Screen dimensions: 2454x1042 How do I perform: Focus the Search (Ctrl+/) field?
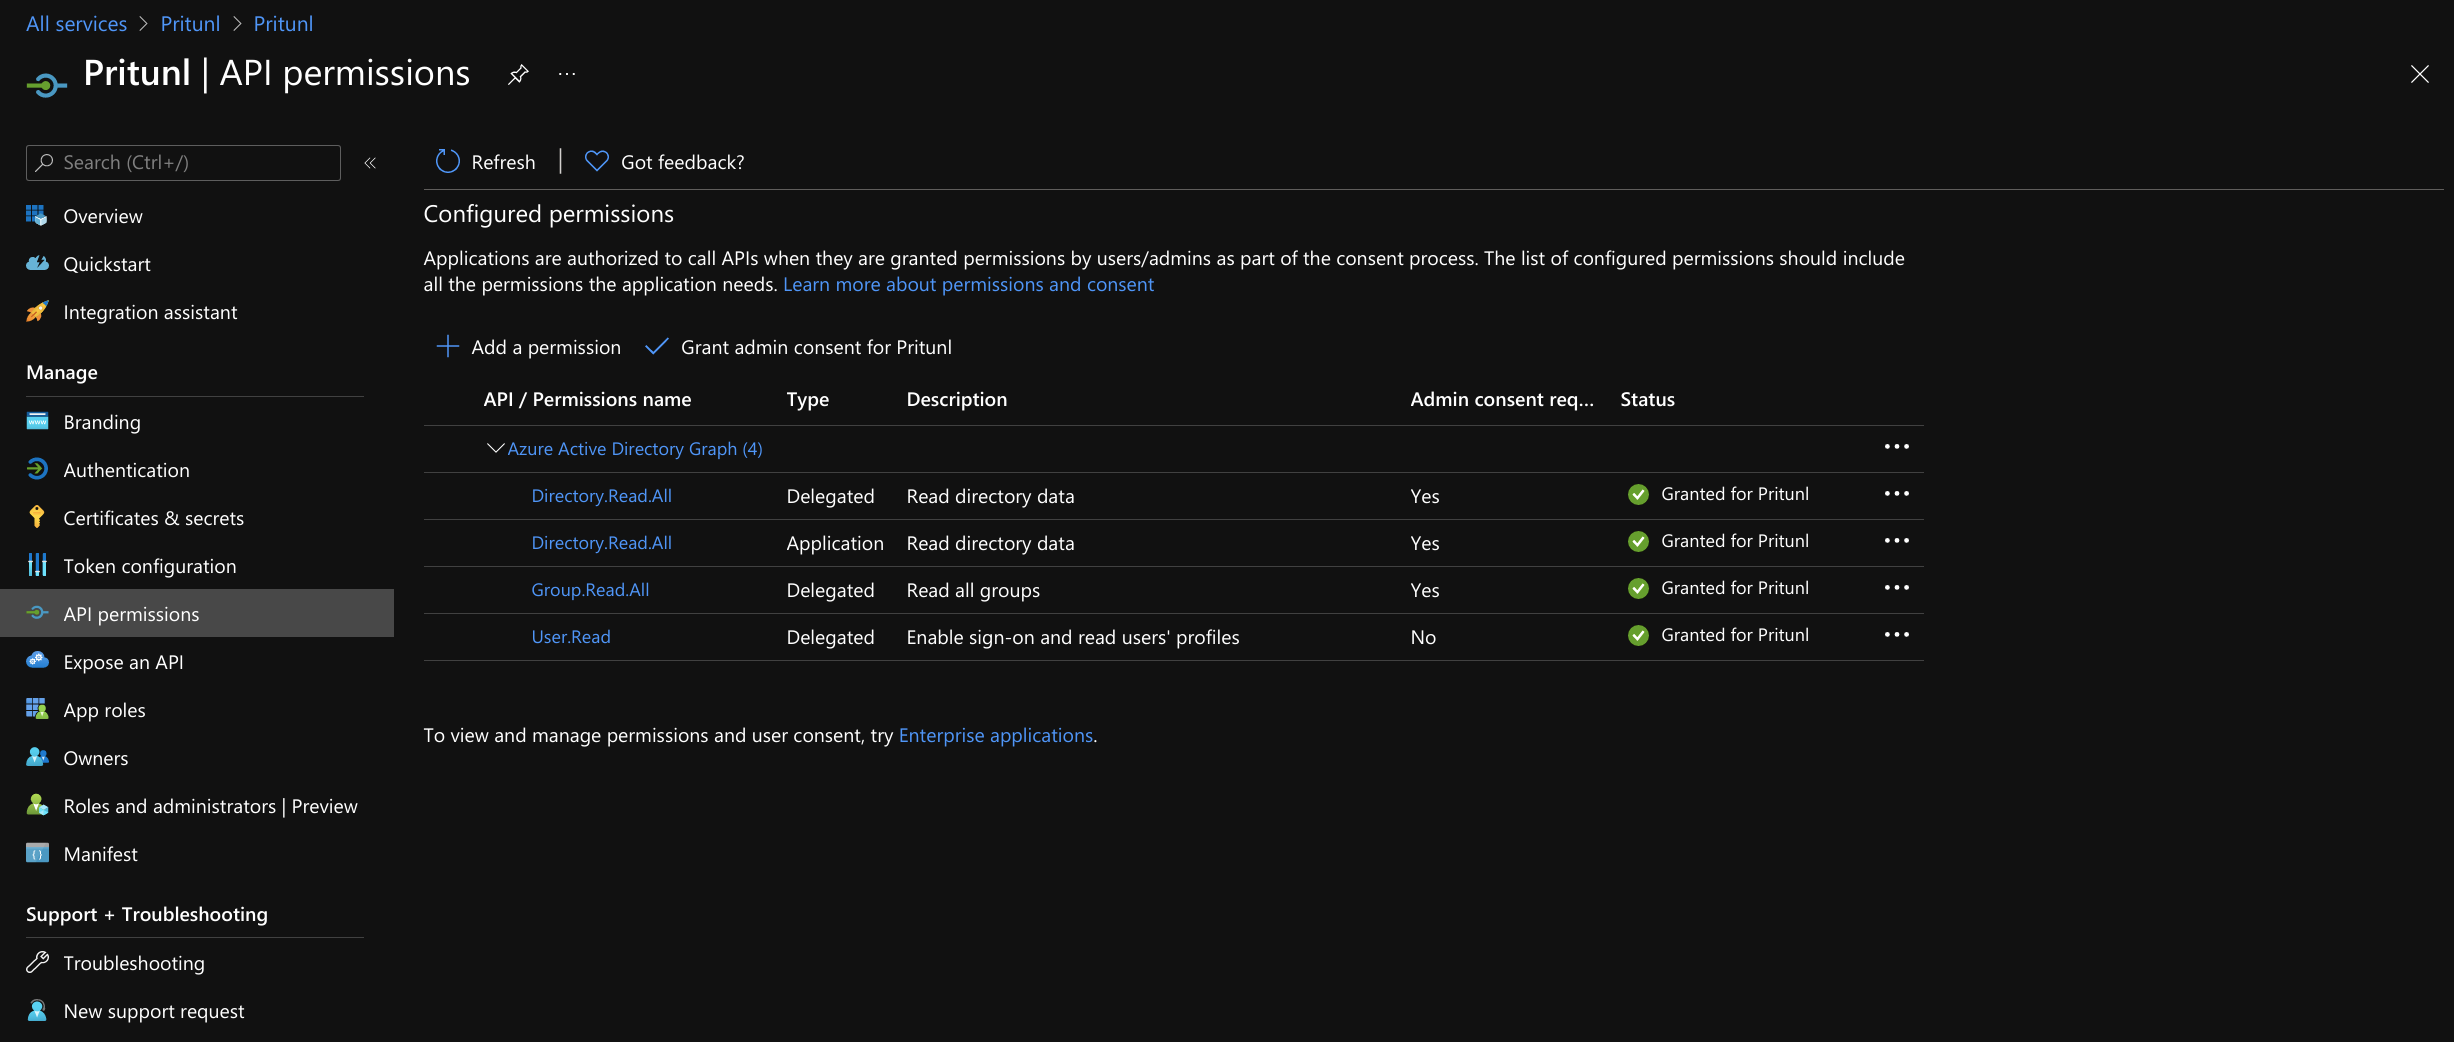pos(183,162)
